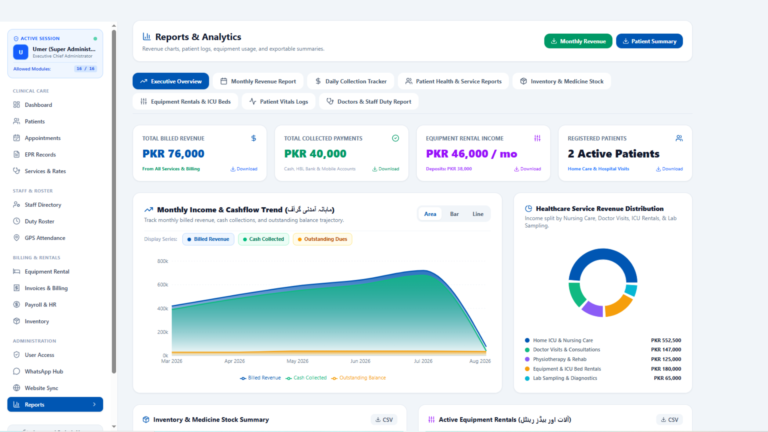Click the Equipment Rental Income sliders icon

[x=537, y=138]
